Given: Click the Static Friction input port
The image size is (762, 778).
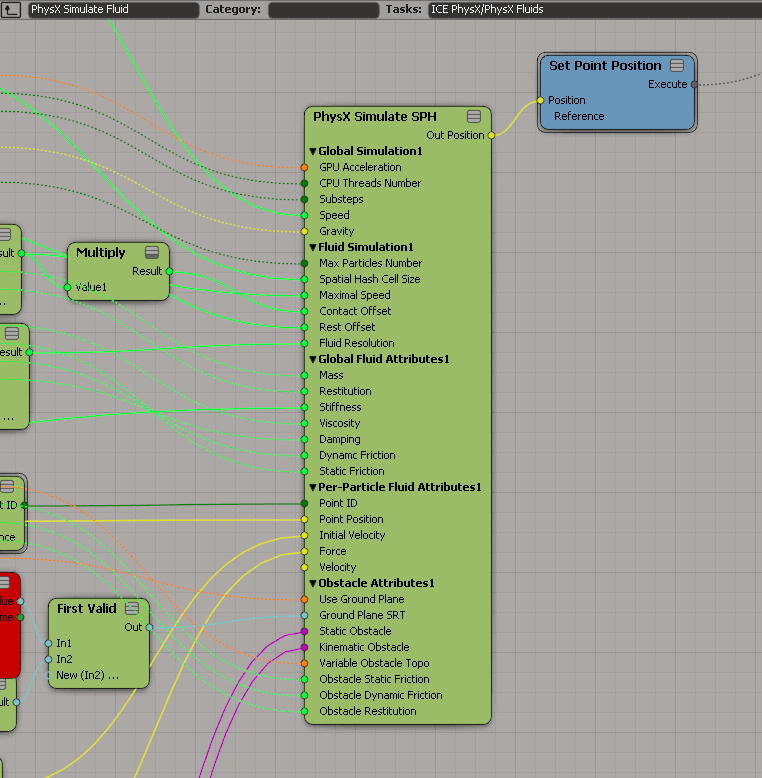Looking at the screenshot, I should click(x=305, y=471).
